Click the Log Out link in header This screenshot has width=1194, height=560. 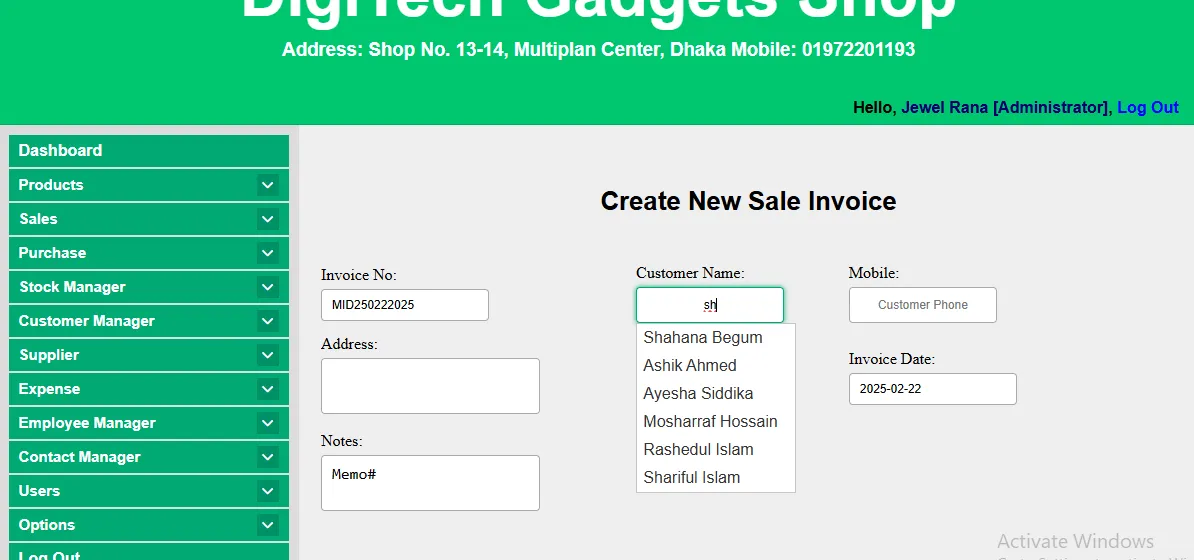[1147, 108]
